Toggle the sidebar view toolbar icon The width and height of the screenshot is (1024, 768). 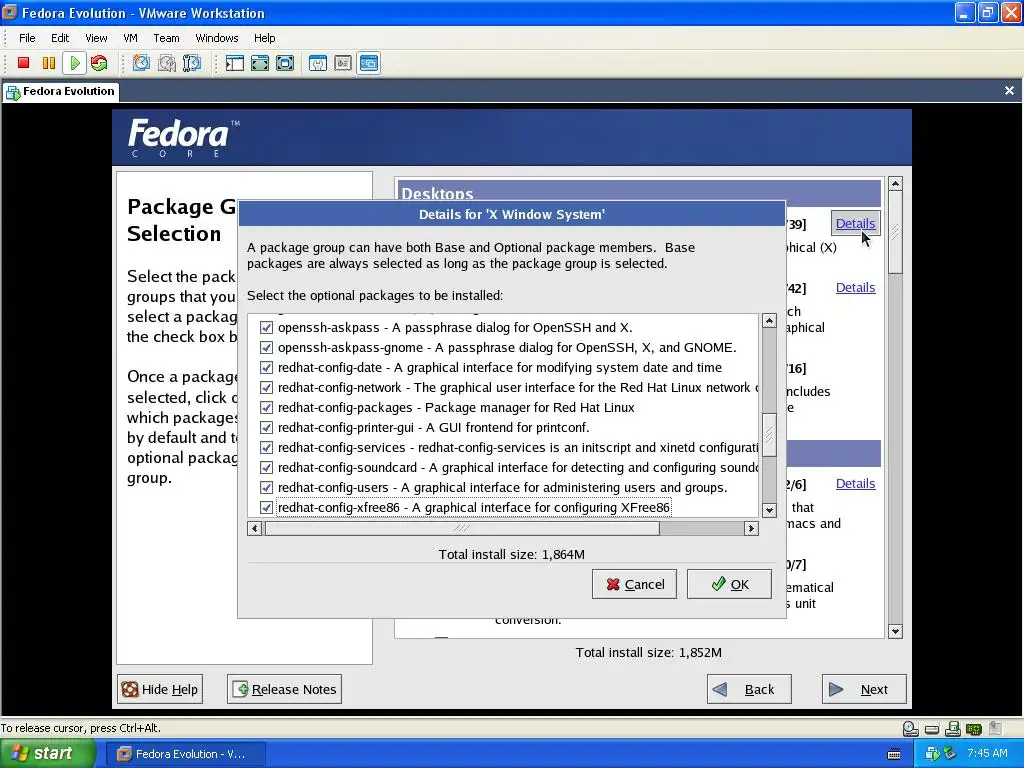(234, 63)
